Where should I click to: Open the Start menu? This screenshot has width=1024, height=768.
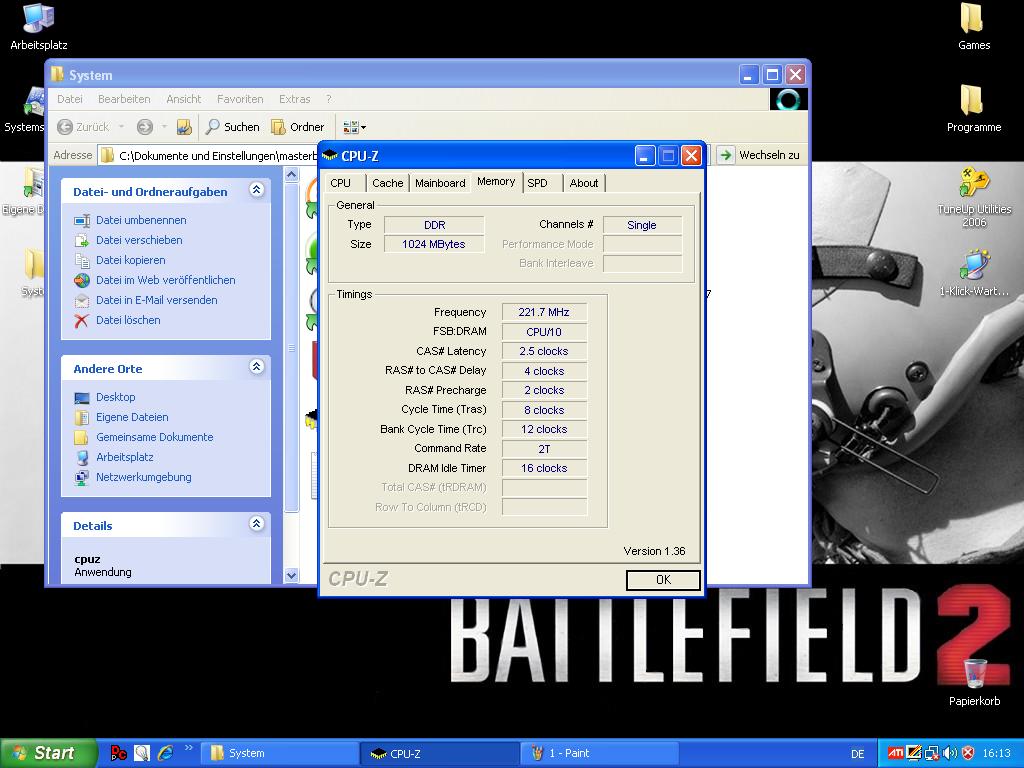click(47, 754)
